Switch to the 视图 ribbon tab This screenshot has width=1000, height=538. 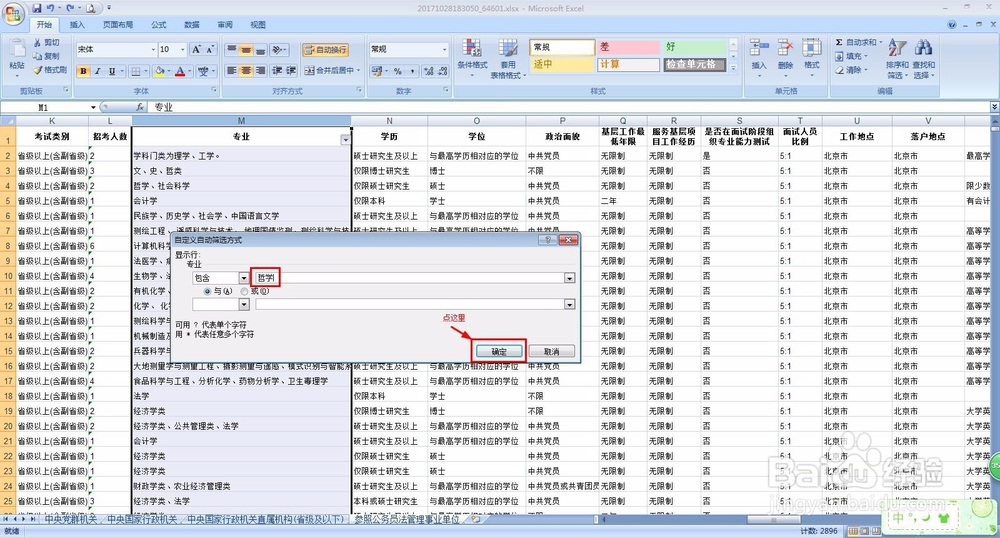(x=258, y=25)
